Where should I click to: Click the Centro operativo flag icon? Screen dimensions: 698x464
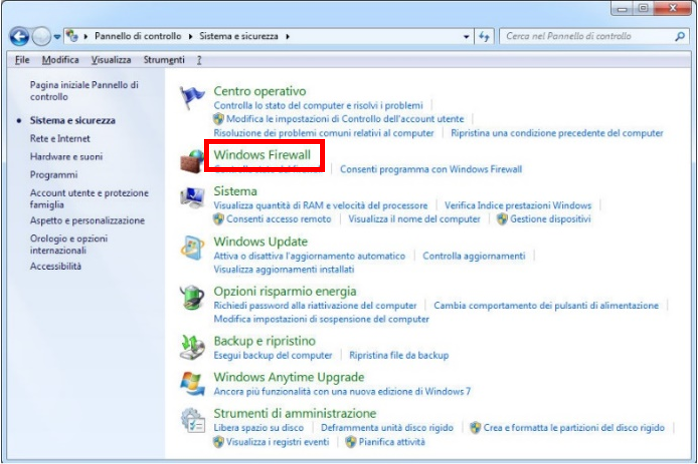tap(192, 98)
